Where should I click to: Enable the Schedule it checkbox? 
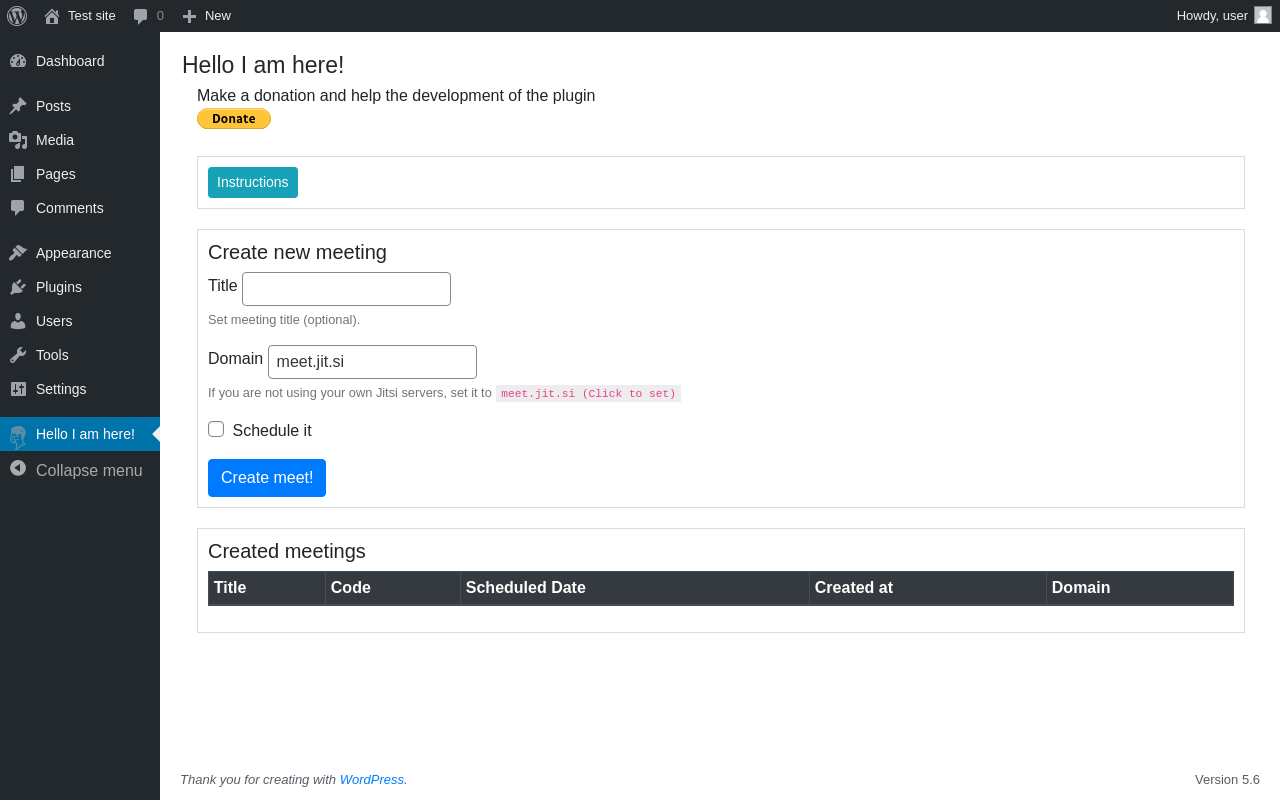[216, 429]
